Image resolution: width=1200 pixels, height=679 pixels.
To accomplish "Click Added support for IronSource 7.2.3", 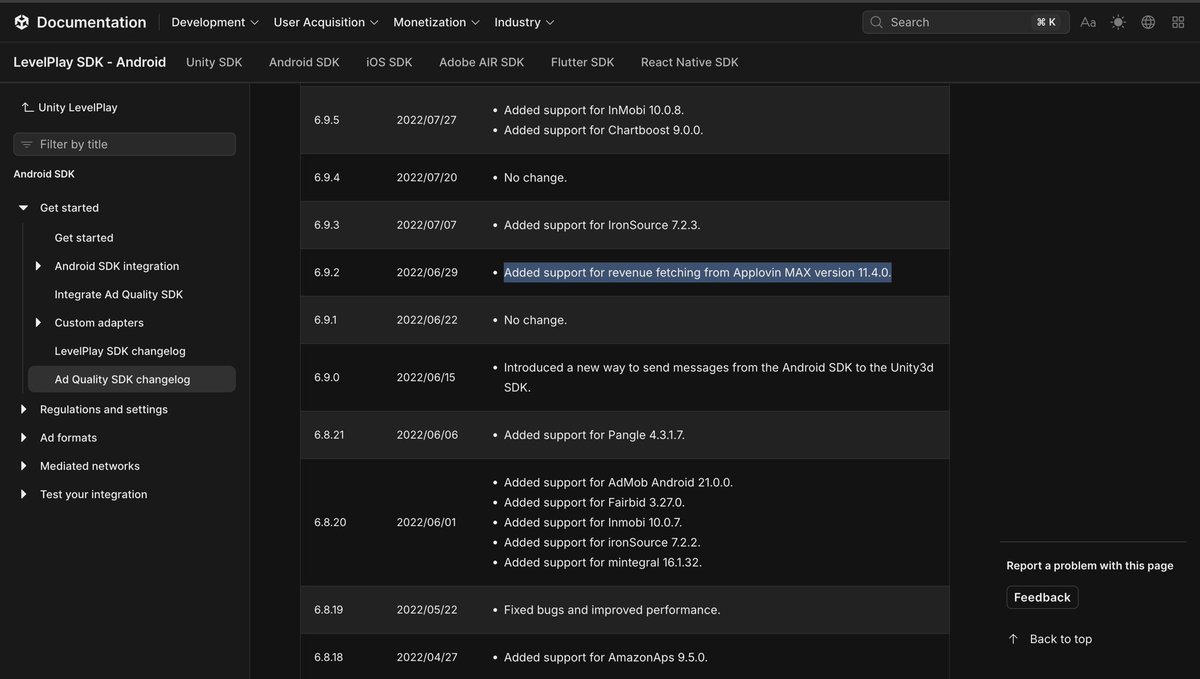I will tap(602, 225).
